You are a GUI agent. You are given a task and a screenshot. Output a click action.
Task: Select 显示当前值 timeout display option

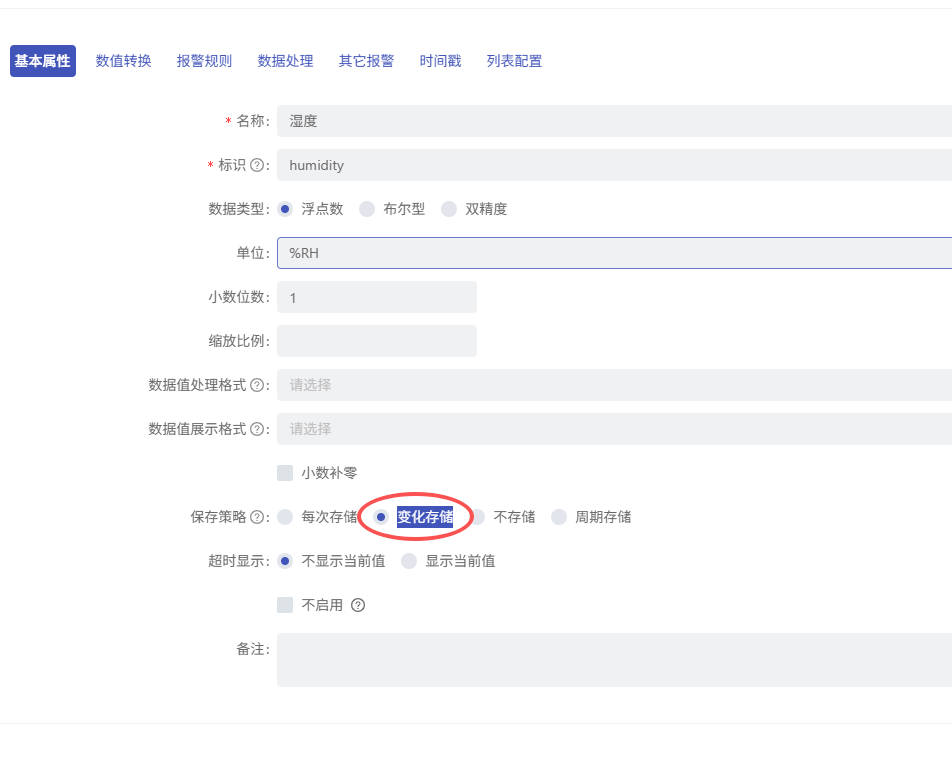pyautogui.click(x=409, y=561)
